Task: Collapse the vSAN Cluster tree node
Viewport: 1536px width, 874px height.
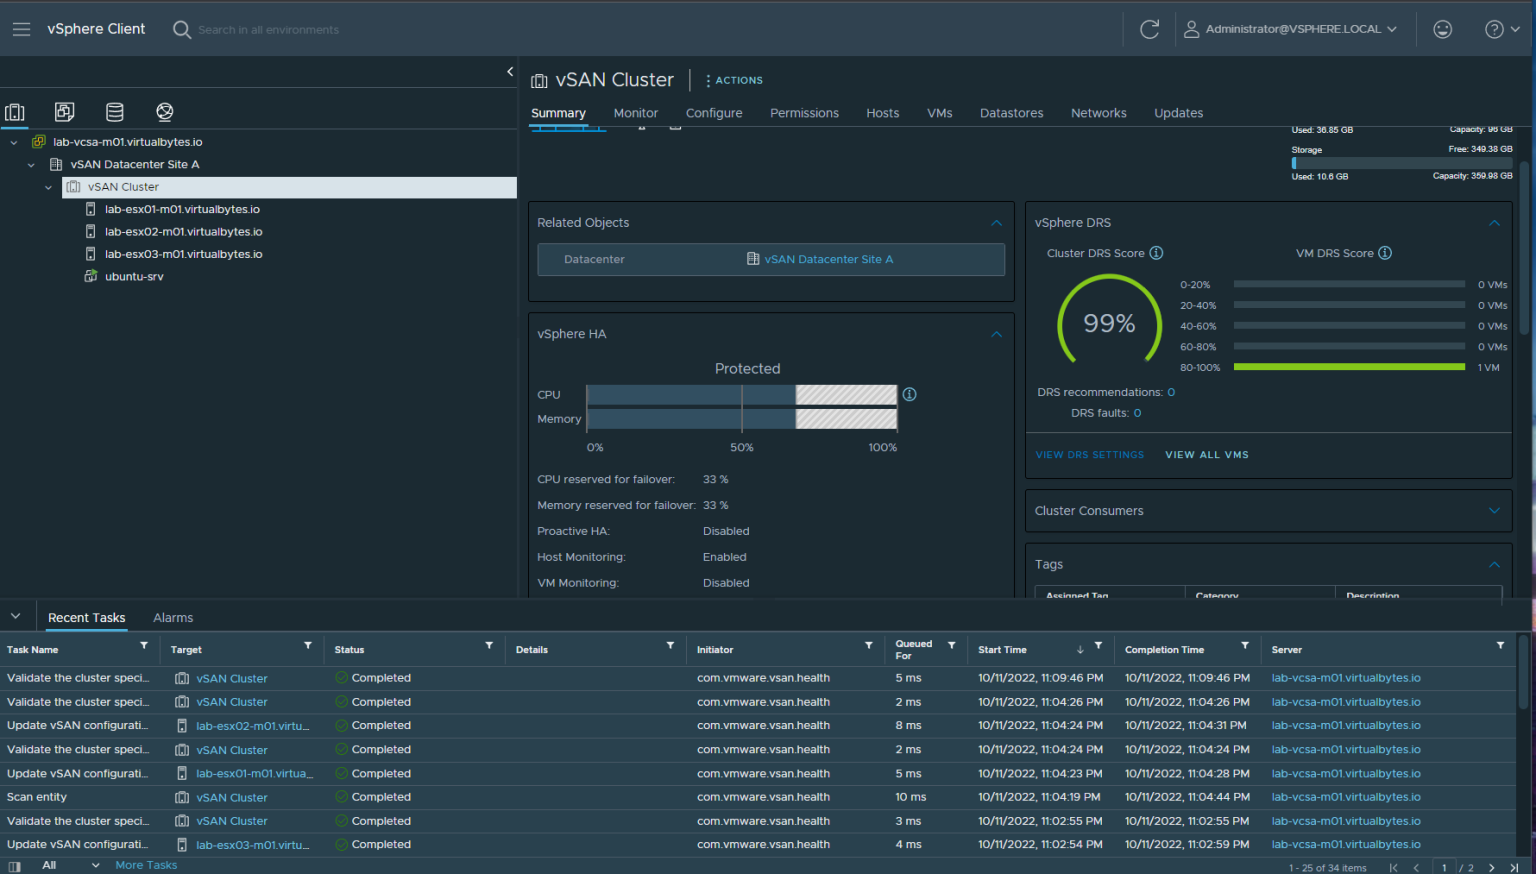Action: (x=48, y=187)
